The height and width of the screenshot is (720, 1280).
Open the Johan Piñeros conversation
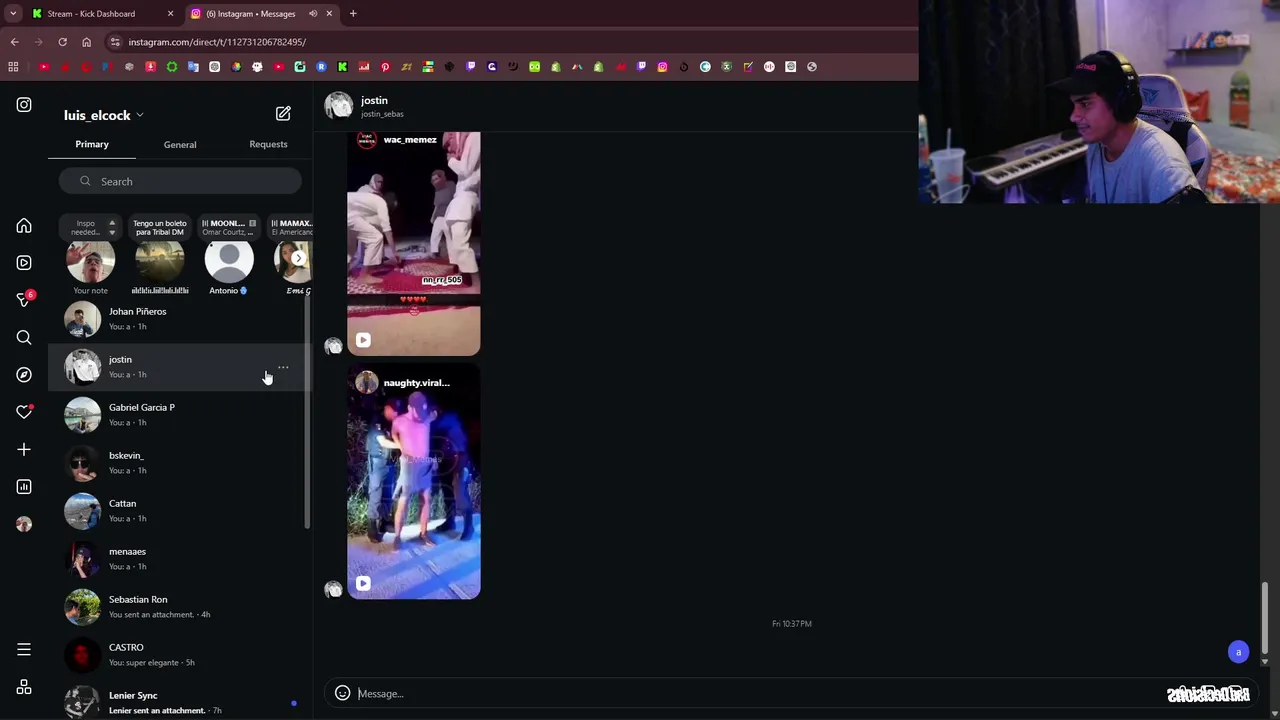[x=180, y=319]
